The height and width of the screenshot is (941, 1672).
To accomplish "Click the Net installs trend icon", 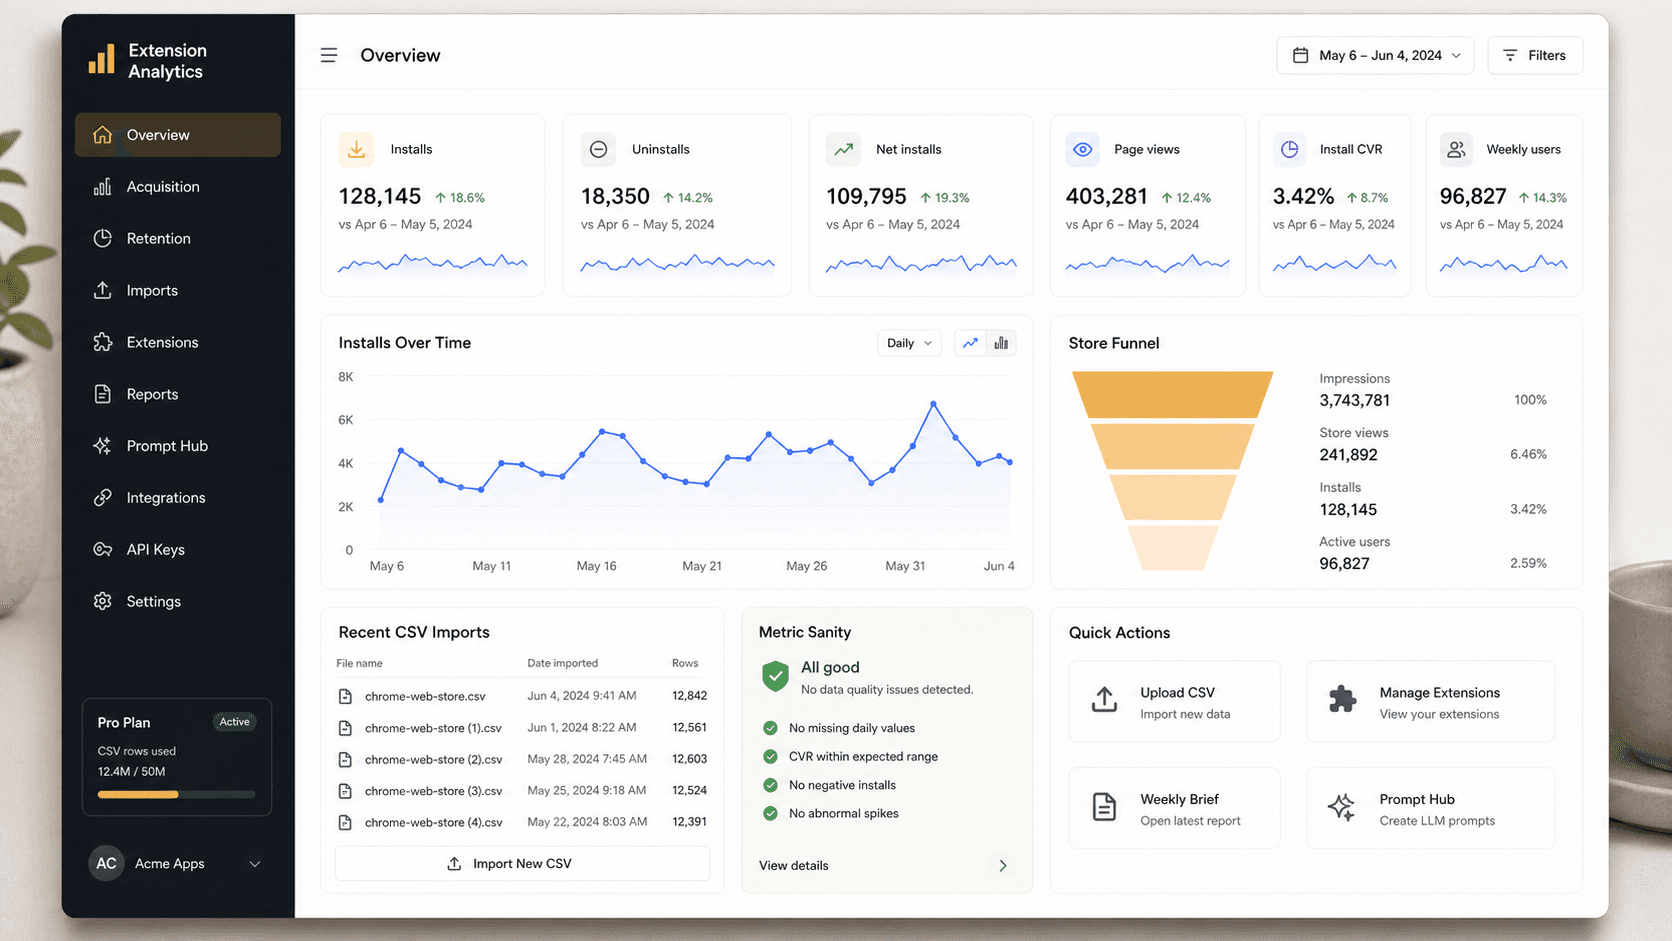I will pyautogui.click(x=844, y=149).
